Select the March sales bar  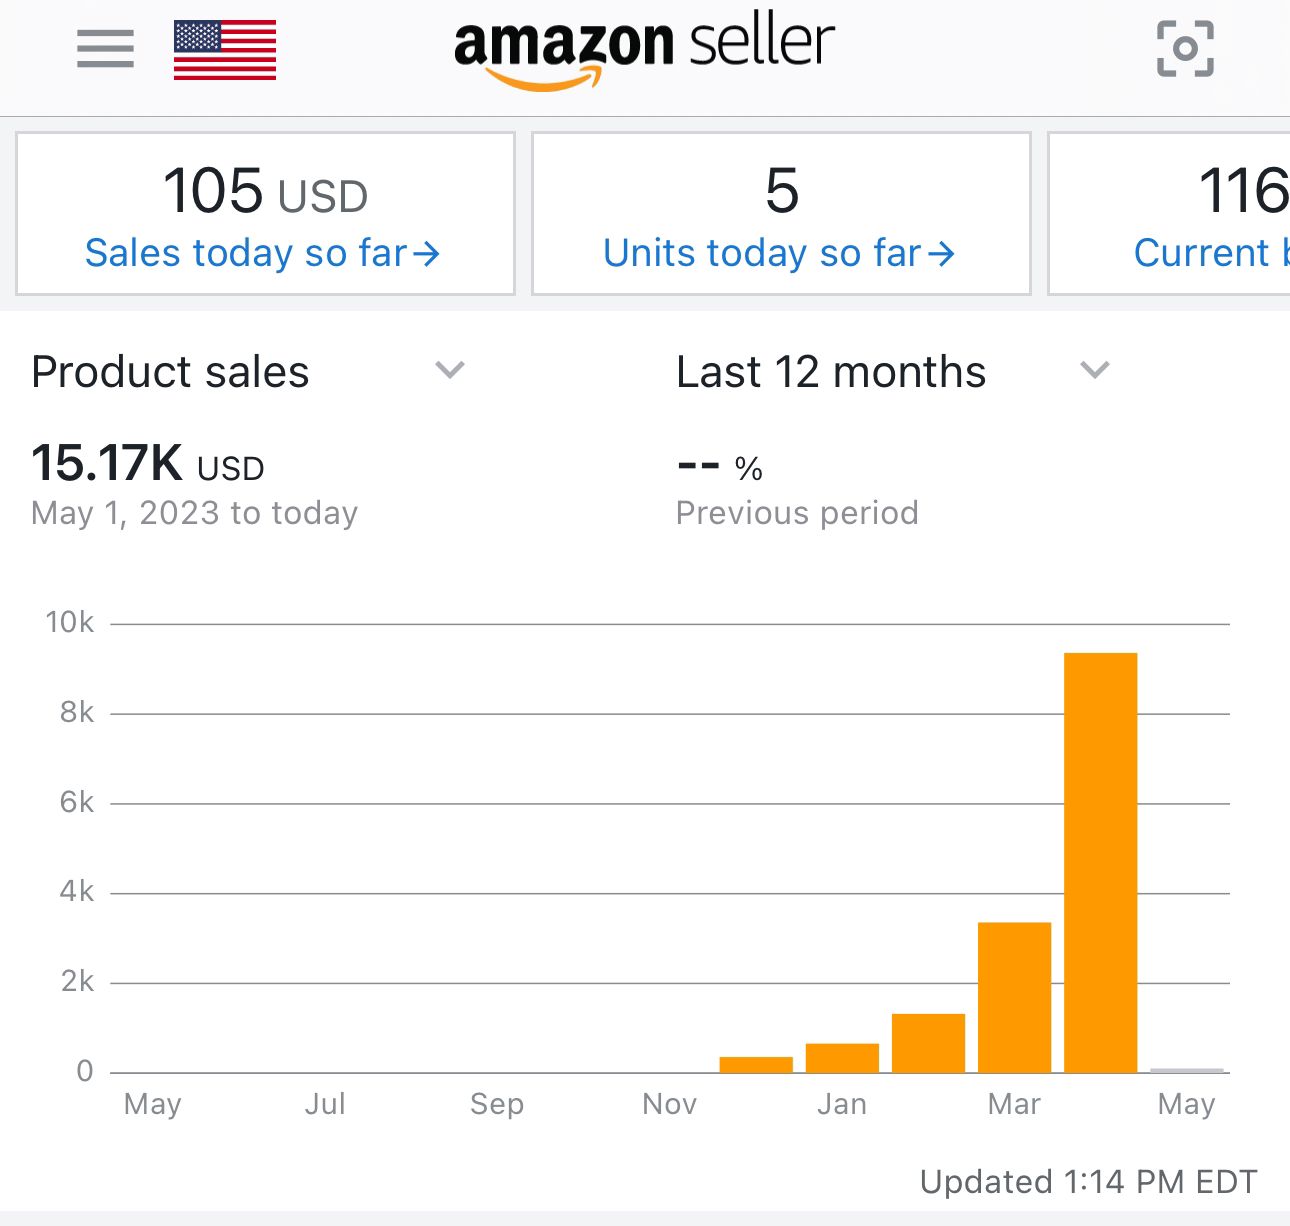[x=1014, y=997]
